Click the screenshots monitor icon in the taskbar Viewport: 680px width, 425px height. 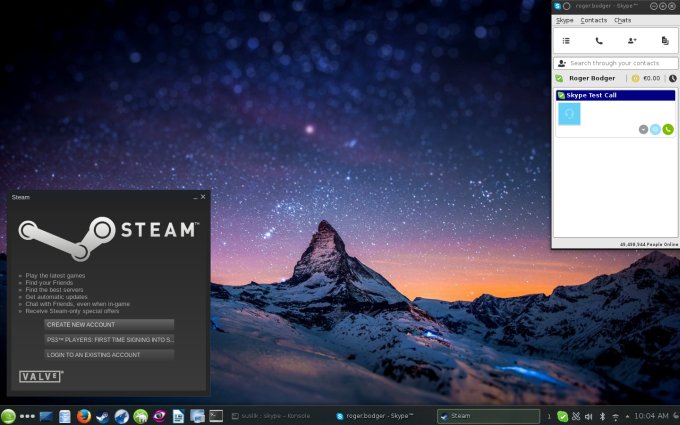197,416
